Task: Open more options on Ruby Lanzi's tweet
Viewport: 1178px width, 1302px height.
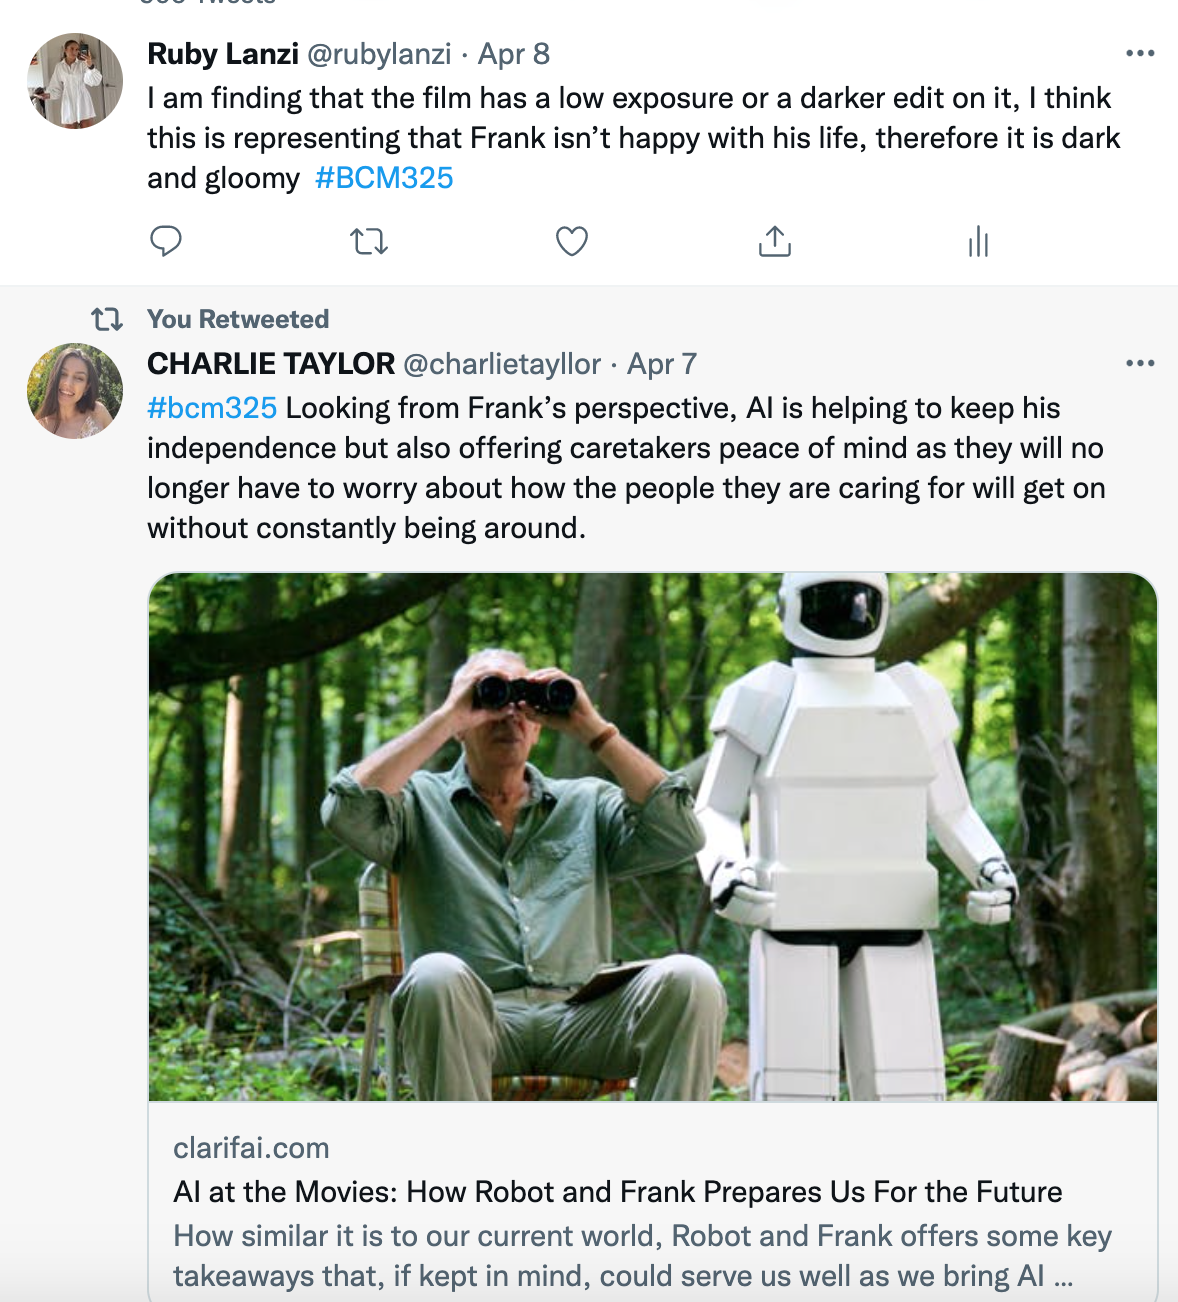Action: [x=1140, y=54]
